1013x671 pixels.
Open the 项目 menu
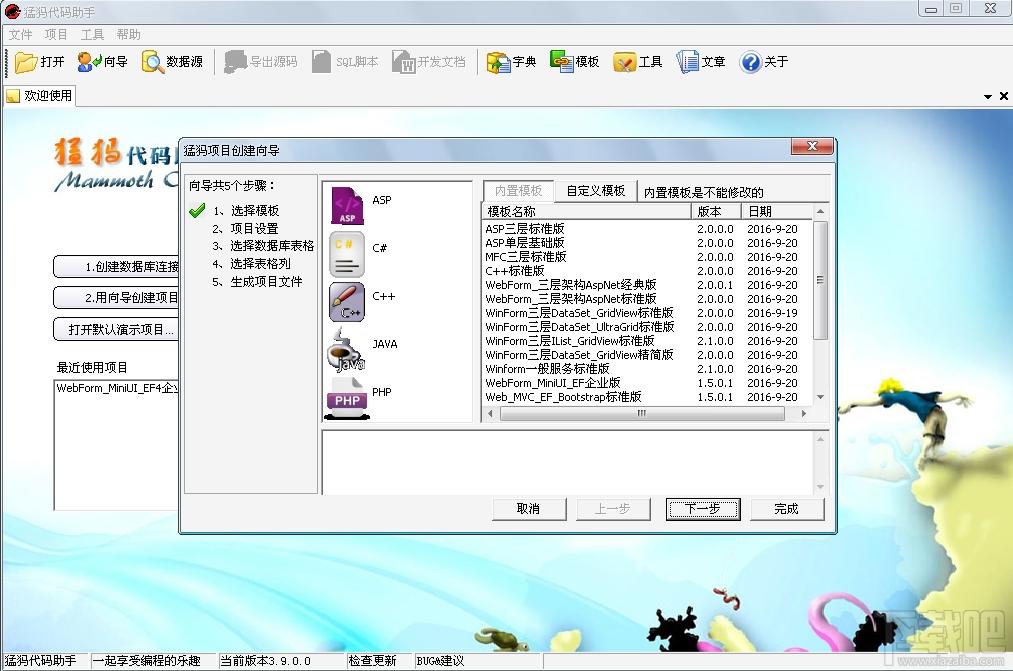click(56, 35)
